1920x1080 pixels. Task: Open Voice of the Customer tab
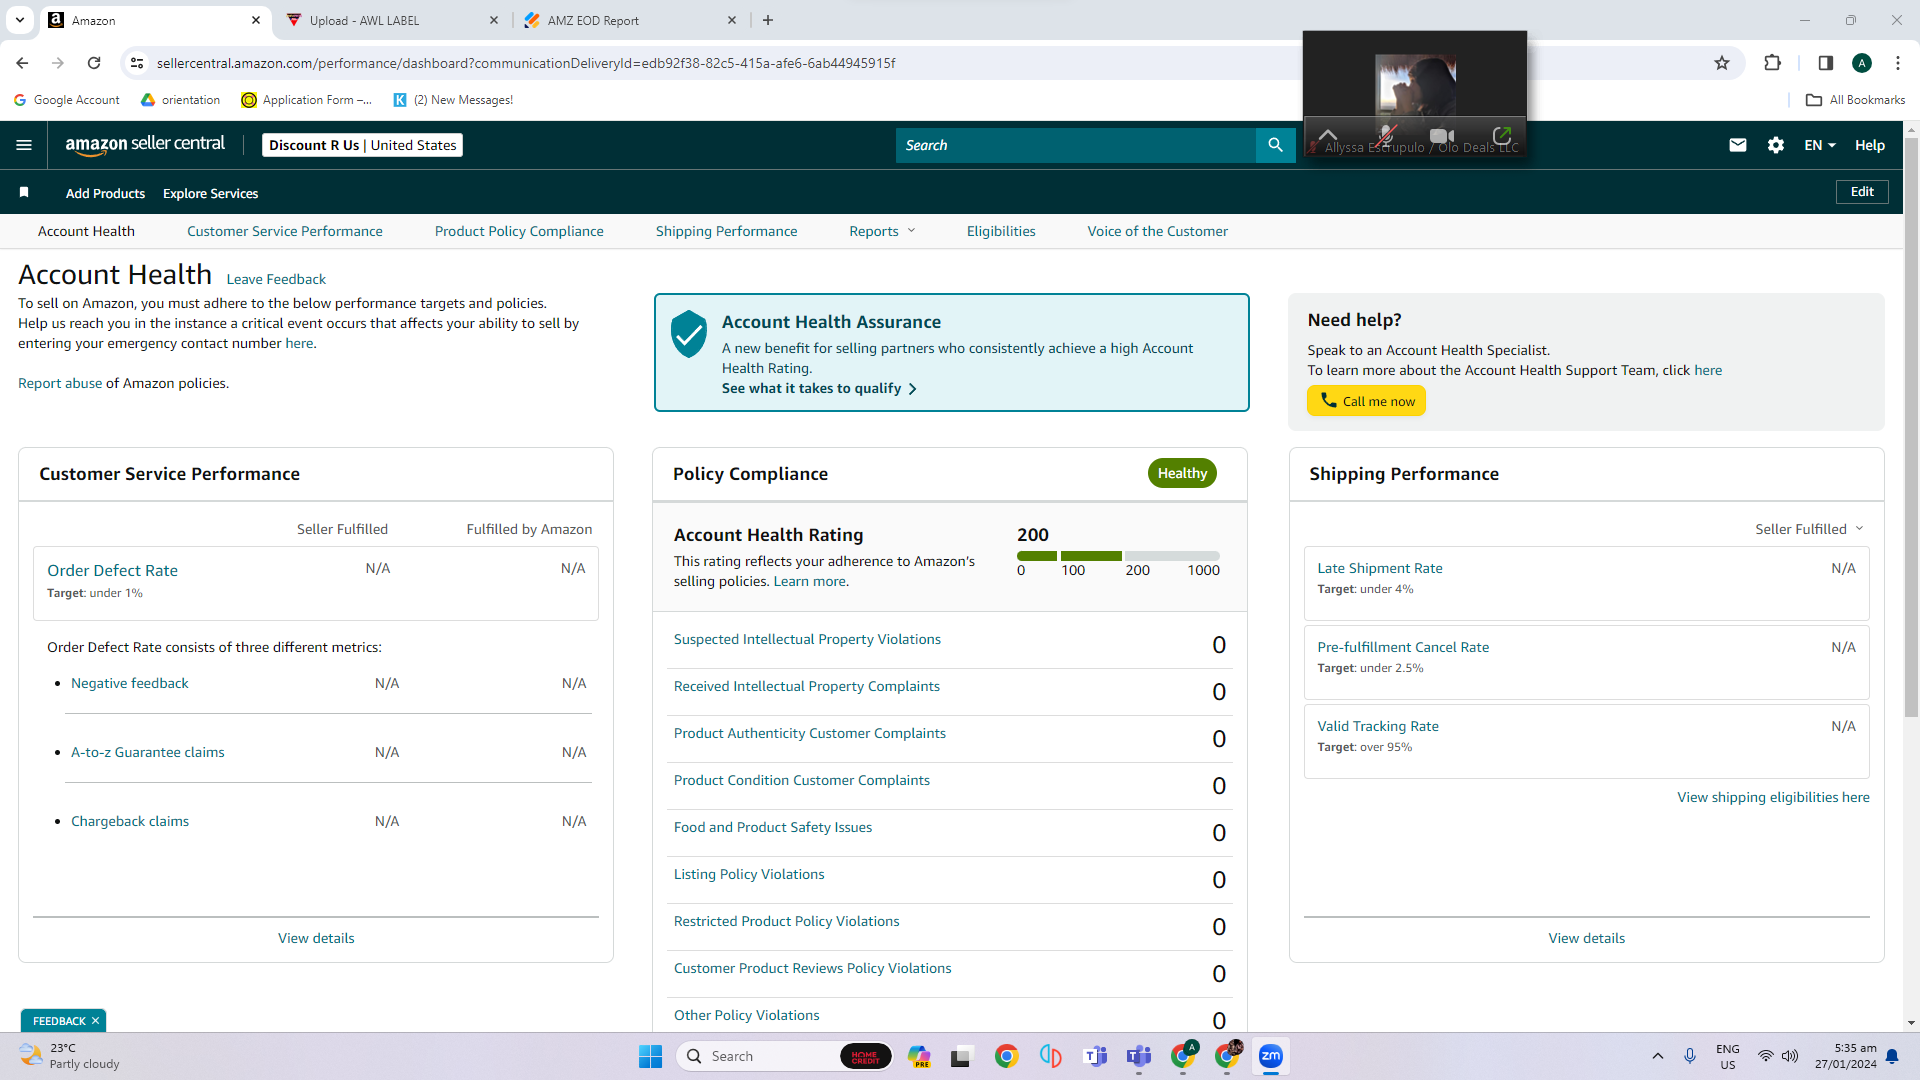1158,231
